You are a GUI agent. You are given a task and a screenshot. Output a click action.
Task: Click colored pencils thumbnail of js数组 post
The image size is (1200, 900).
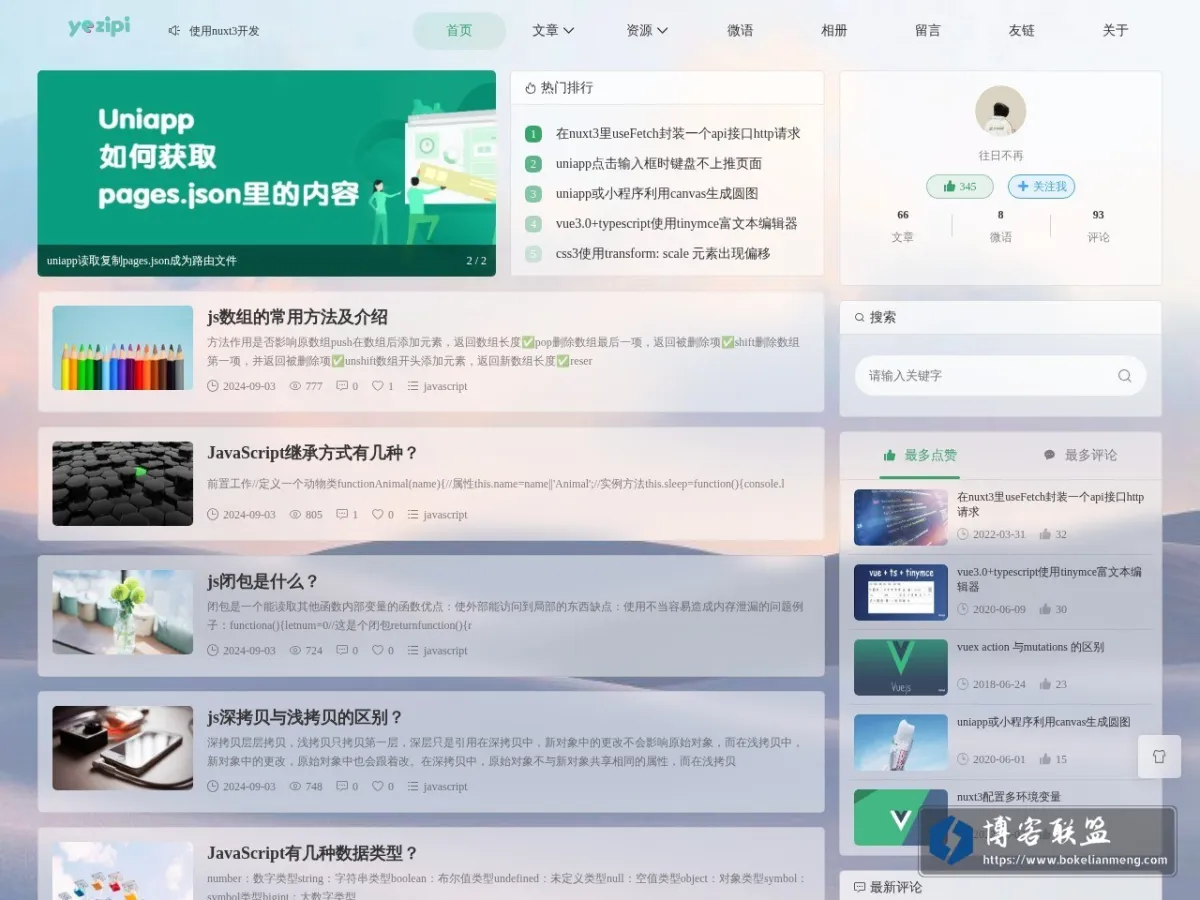pos(123,348)
